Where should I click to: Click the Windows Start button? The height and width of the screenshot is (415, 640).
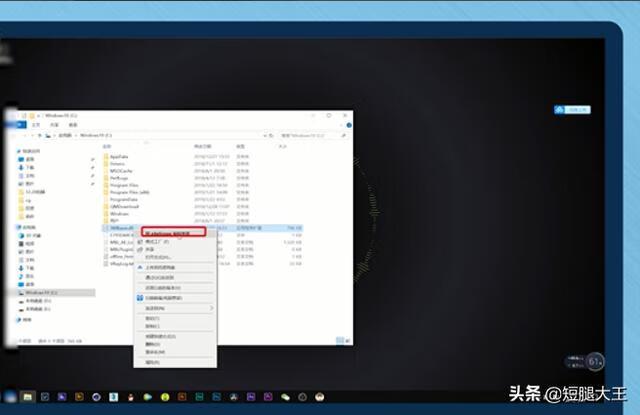tap(8, 397)
